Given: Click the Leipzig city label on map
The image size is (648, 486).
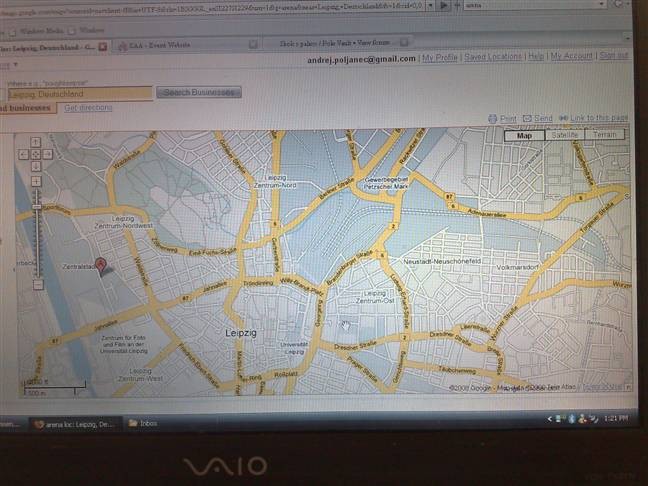Looking at the screenshot, I should [x=241, y=333].
